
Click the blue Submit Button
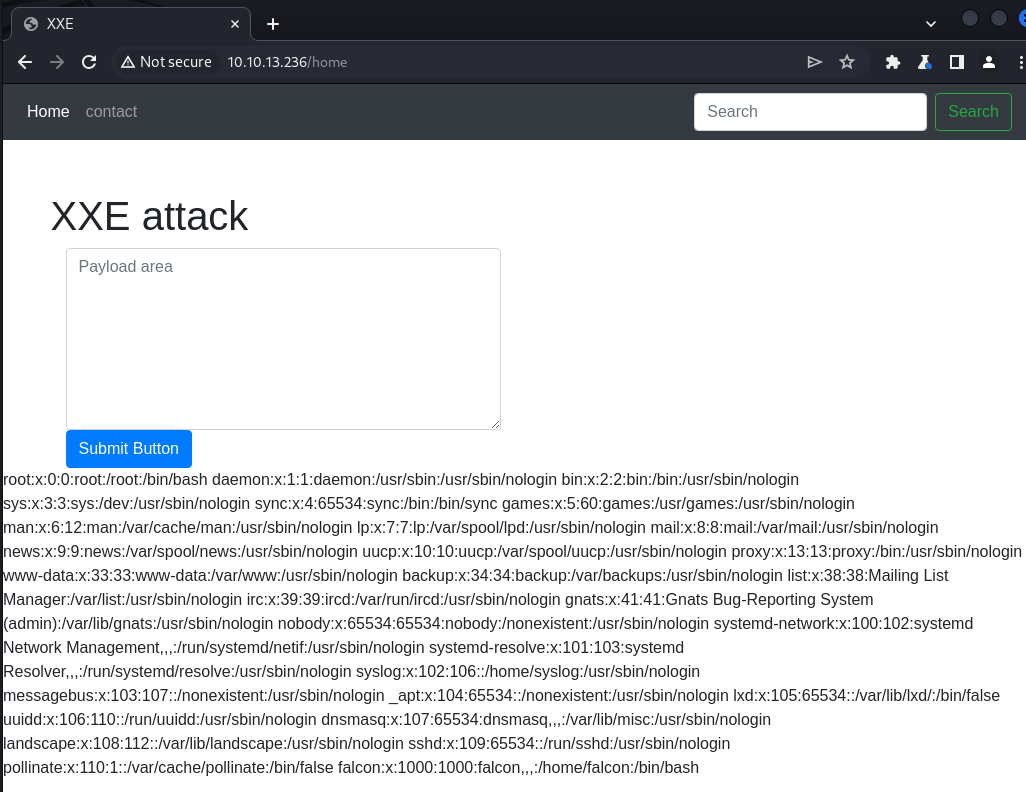[x=128, y=449]
